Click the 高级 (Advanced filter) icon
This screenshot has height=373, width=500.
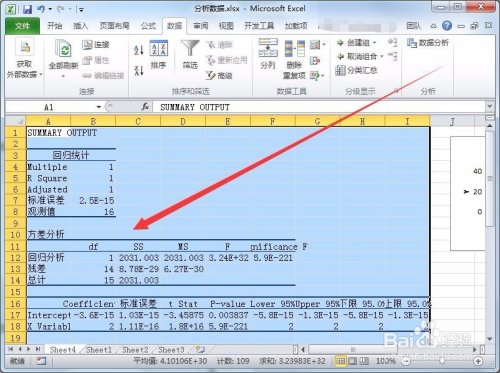coord(219,76)
